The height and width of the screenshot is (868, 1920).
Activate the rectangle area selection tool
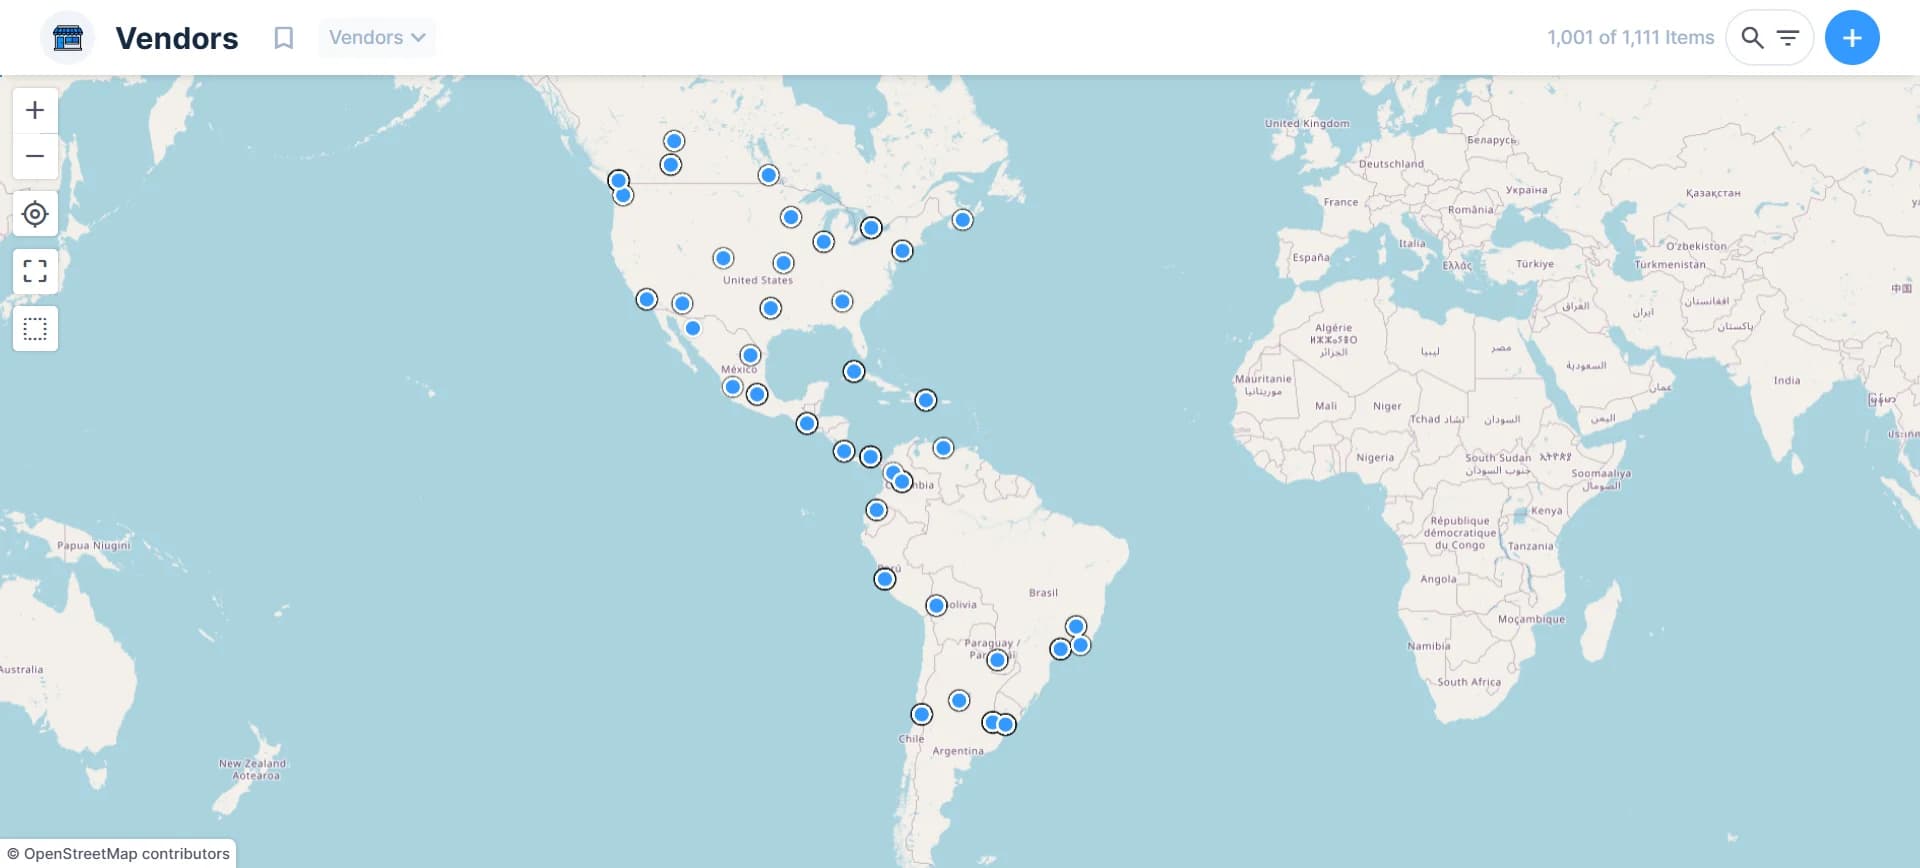tap(35, 329)
